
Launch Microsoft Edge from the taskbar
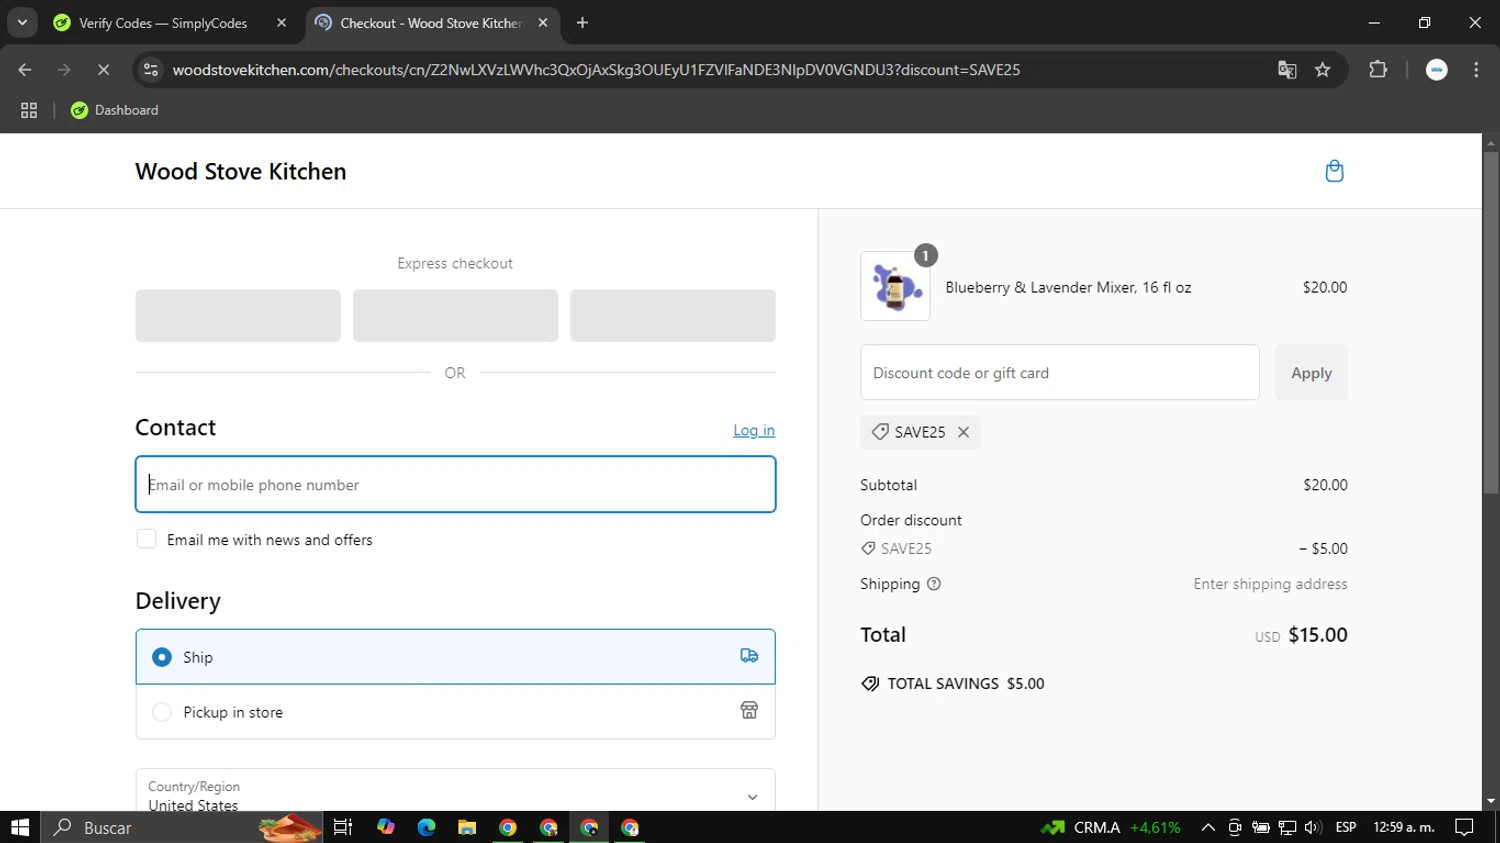point(426,827)
